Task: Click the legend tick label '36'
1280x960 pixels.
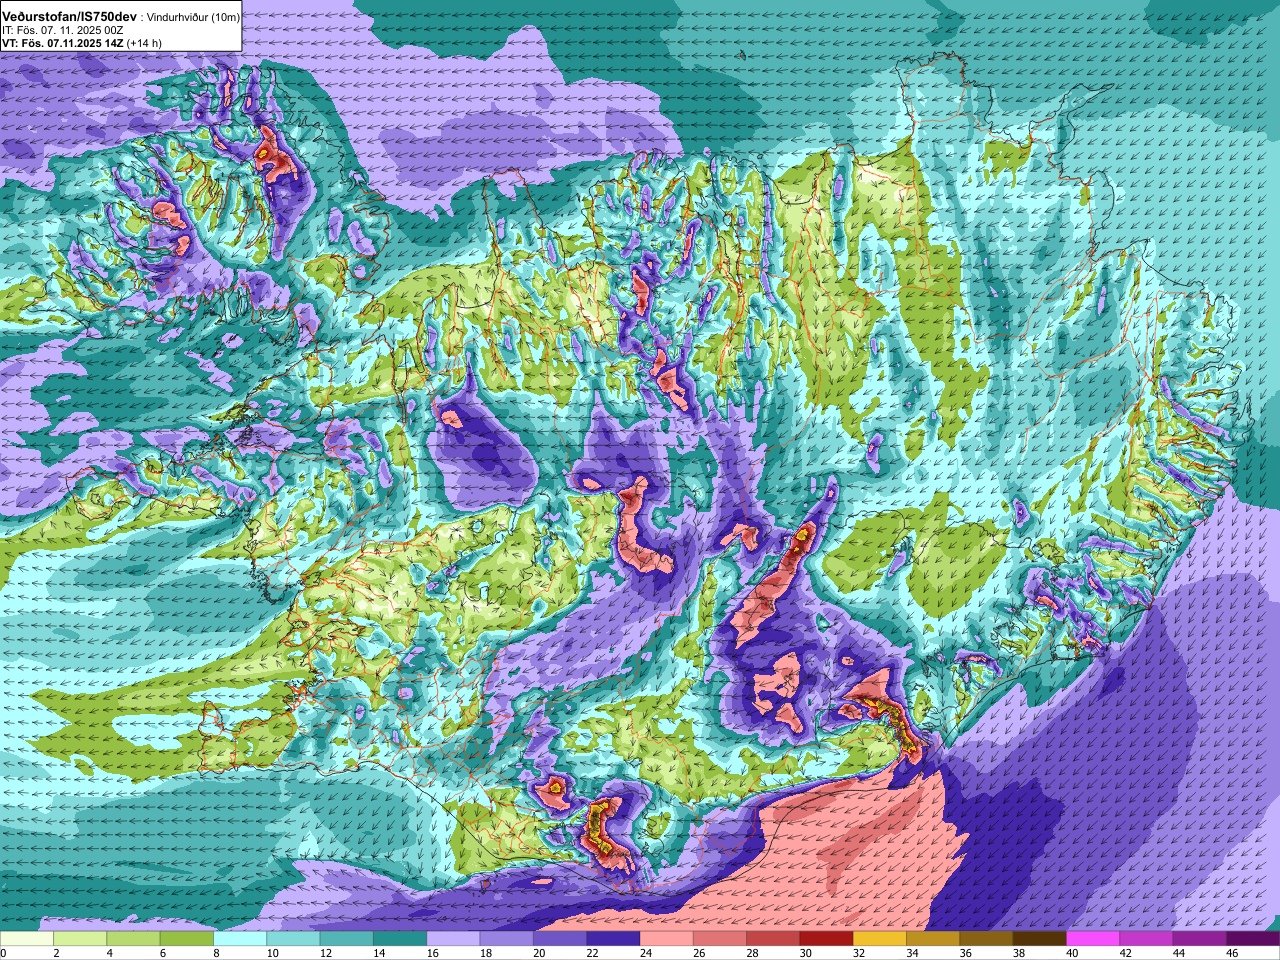Action: pyautogui.click(x=965, y=953)
